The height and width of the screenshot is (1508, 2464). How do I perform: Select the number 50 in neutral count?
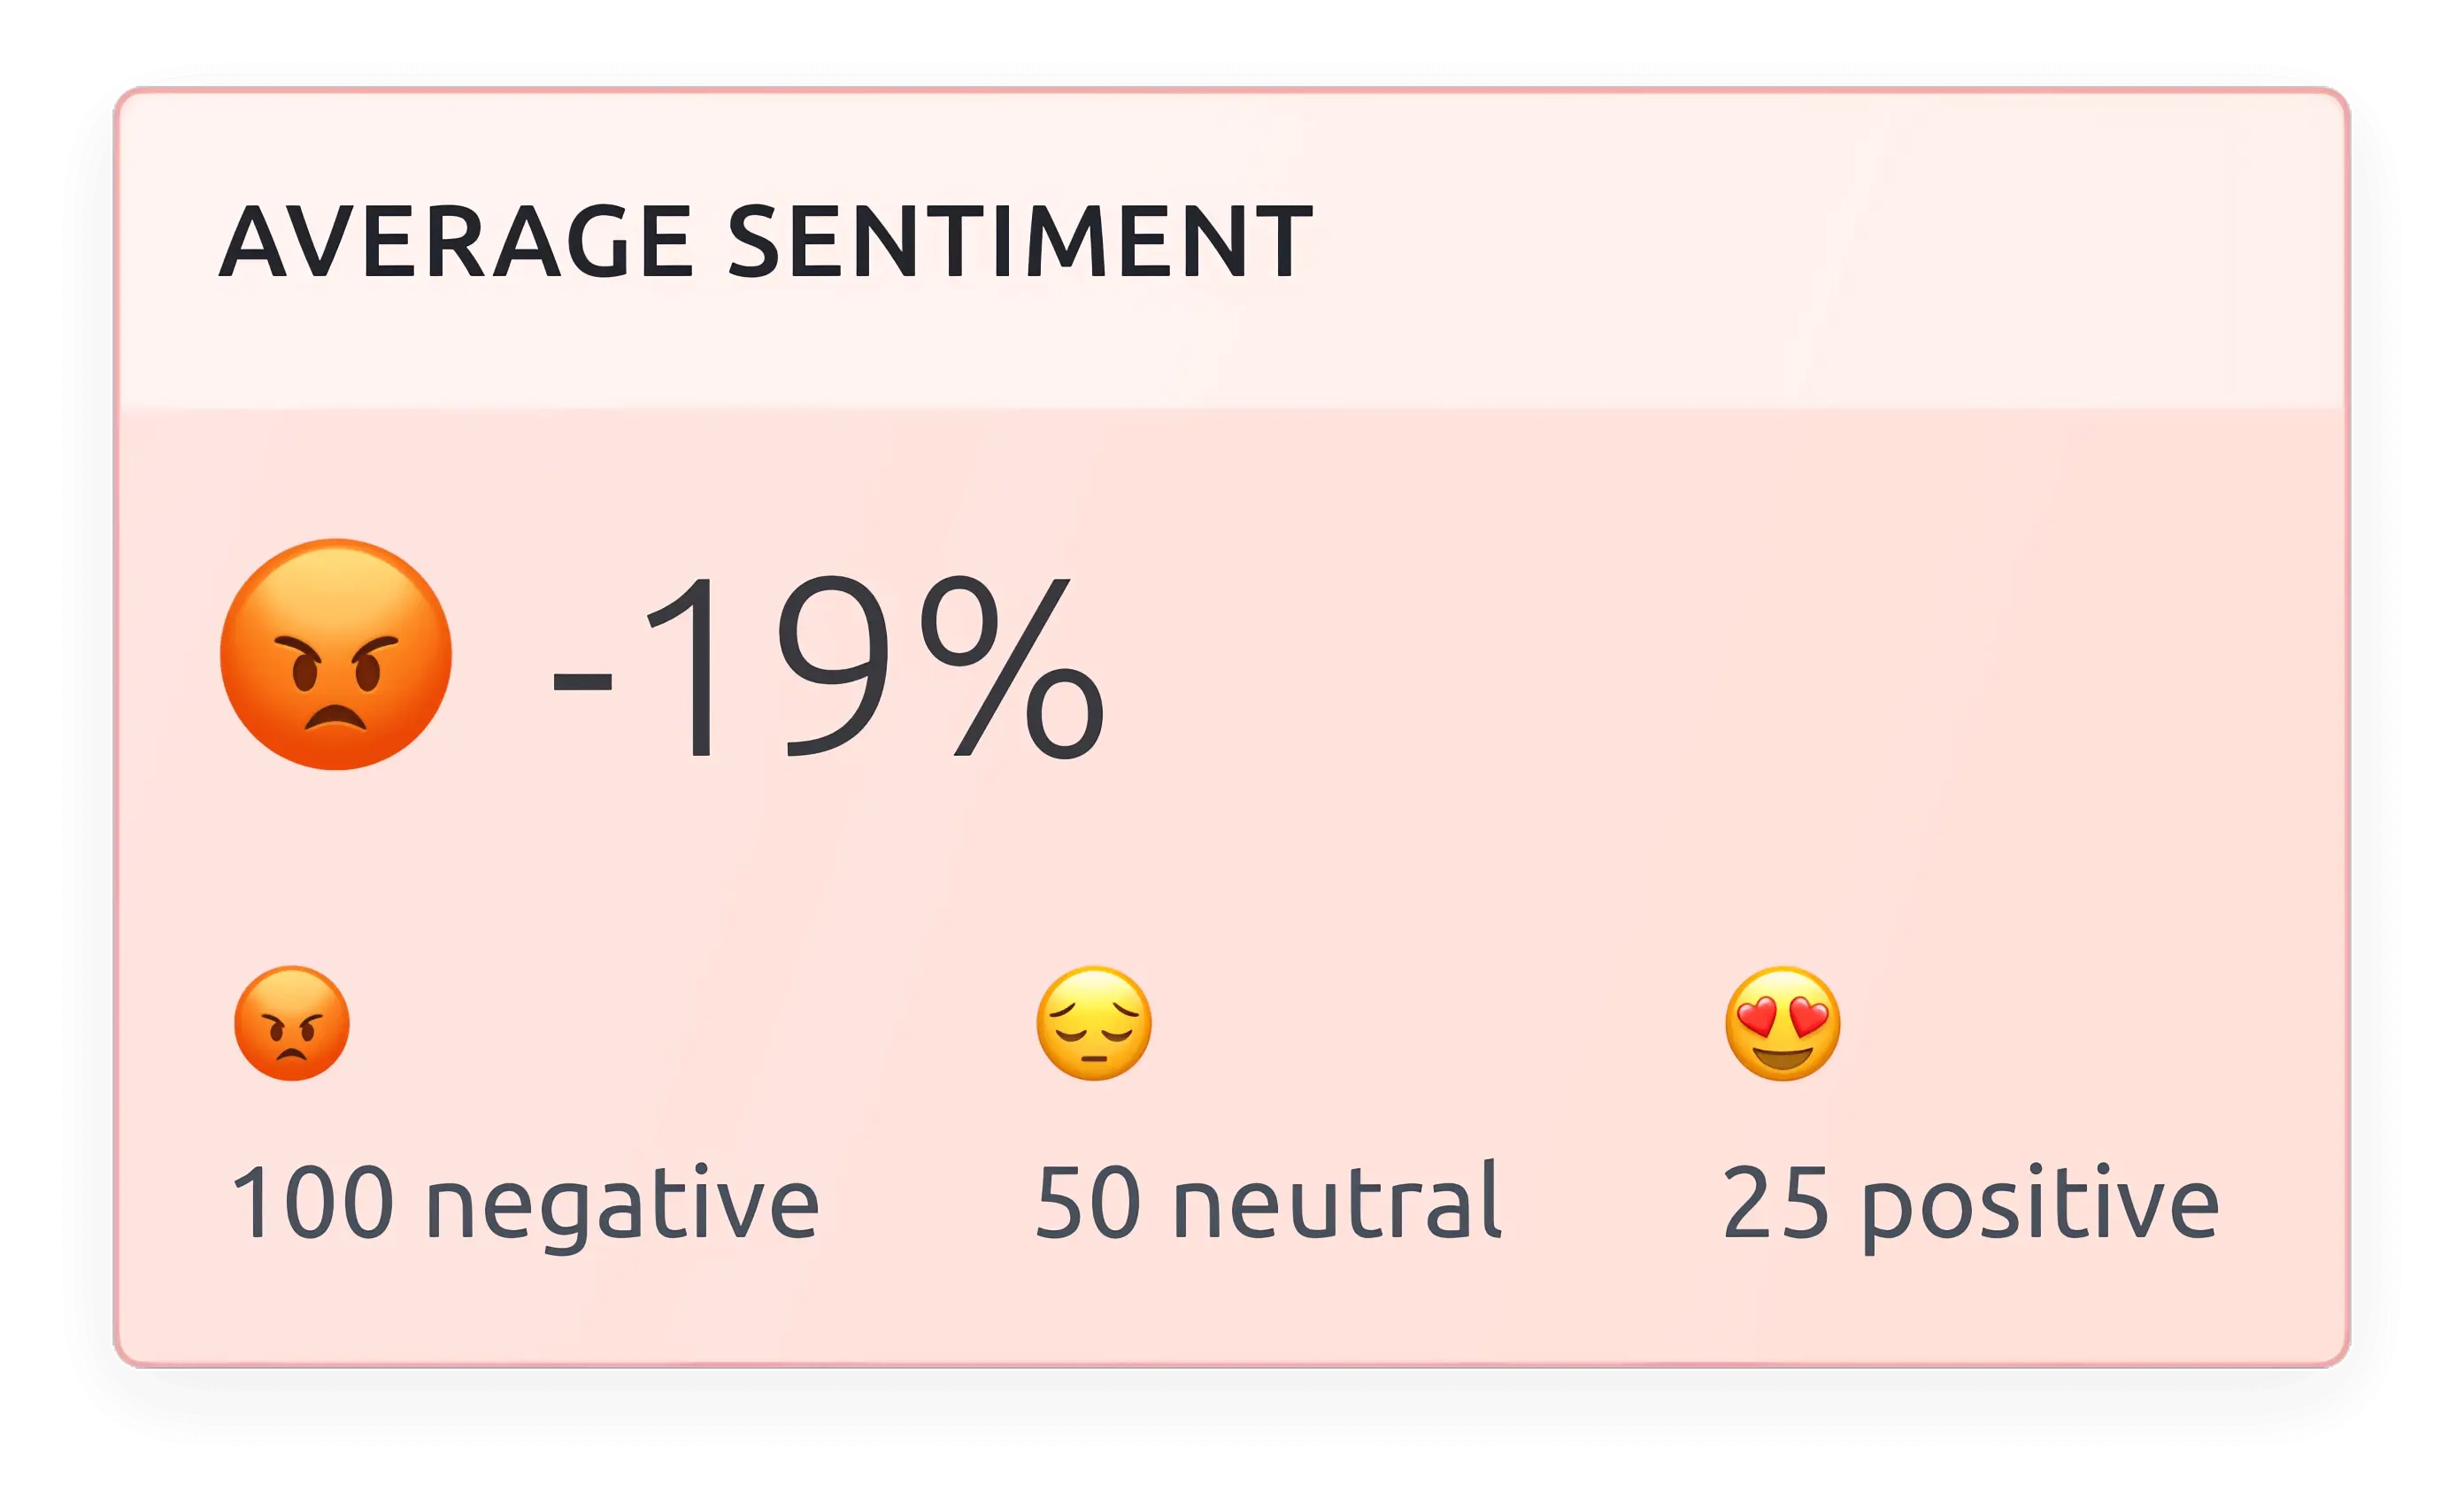point(1088,1201)
